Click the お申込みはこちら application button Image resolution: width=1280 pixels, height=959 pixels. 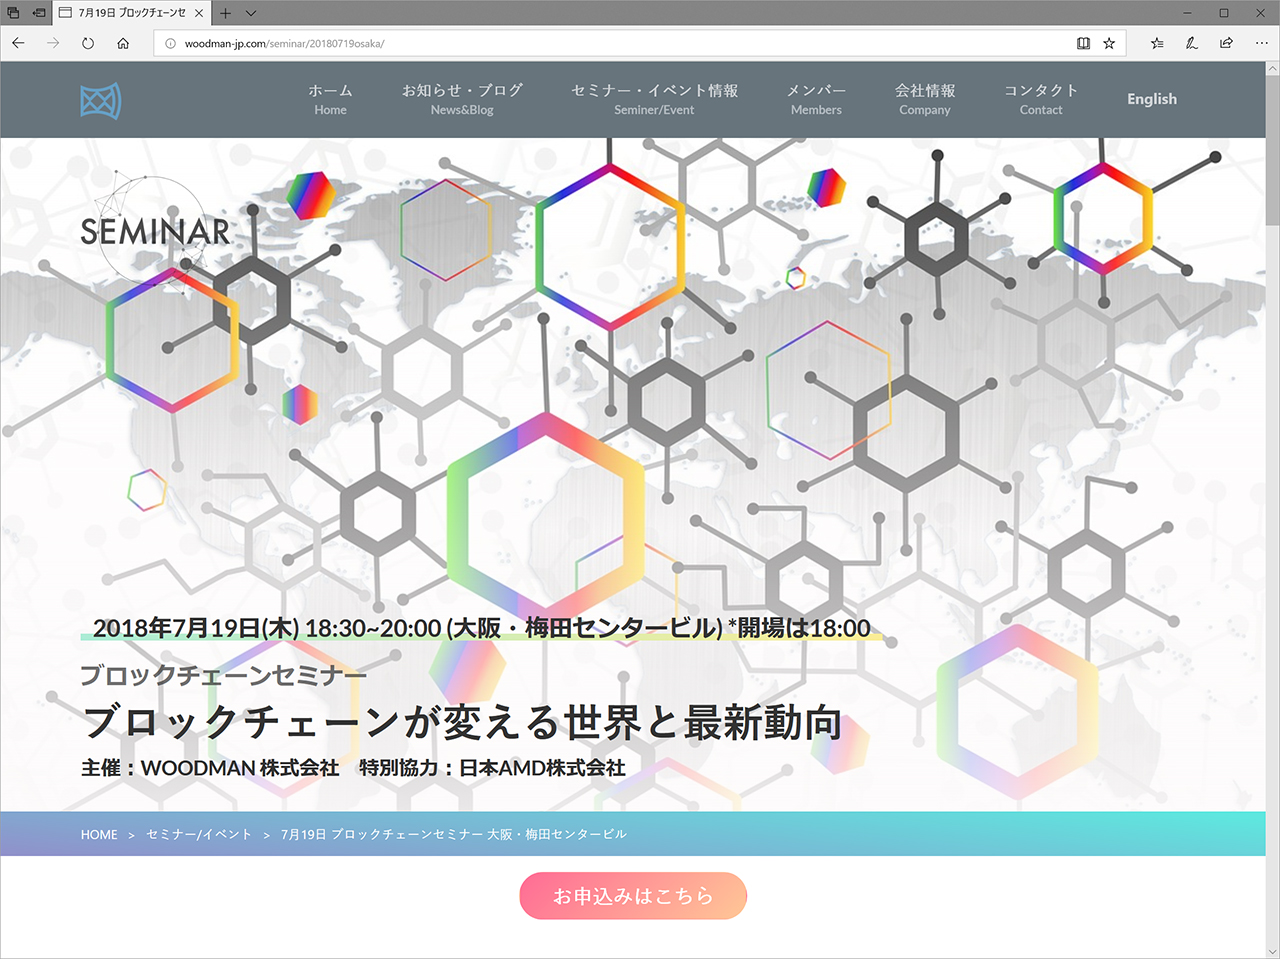click(x=632, y=896)
